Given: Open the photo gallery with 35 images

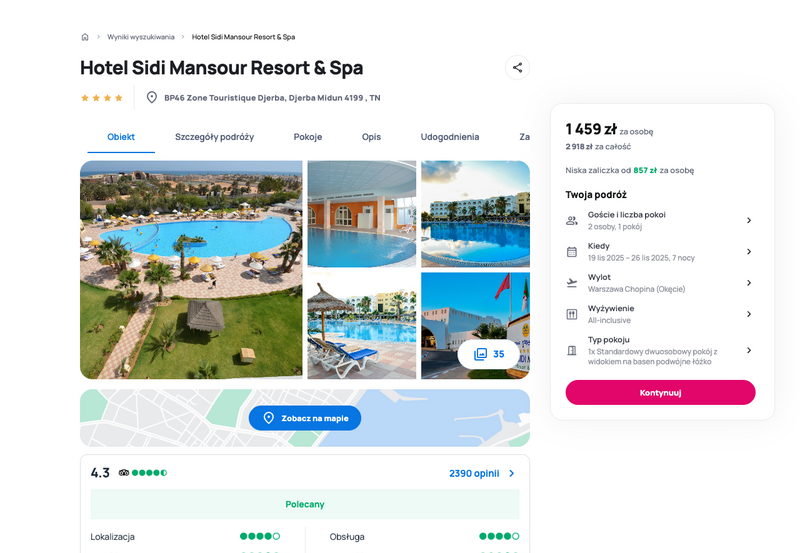Looking at the screenshot, I should pos(489,354).
